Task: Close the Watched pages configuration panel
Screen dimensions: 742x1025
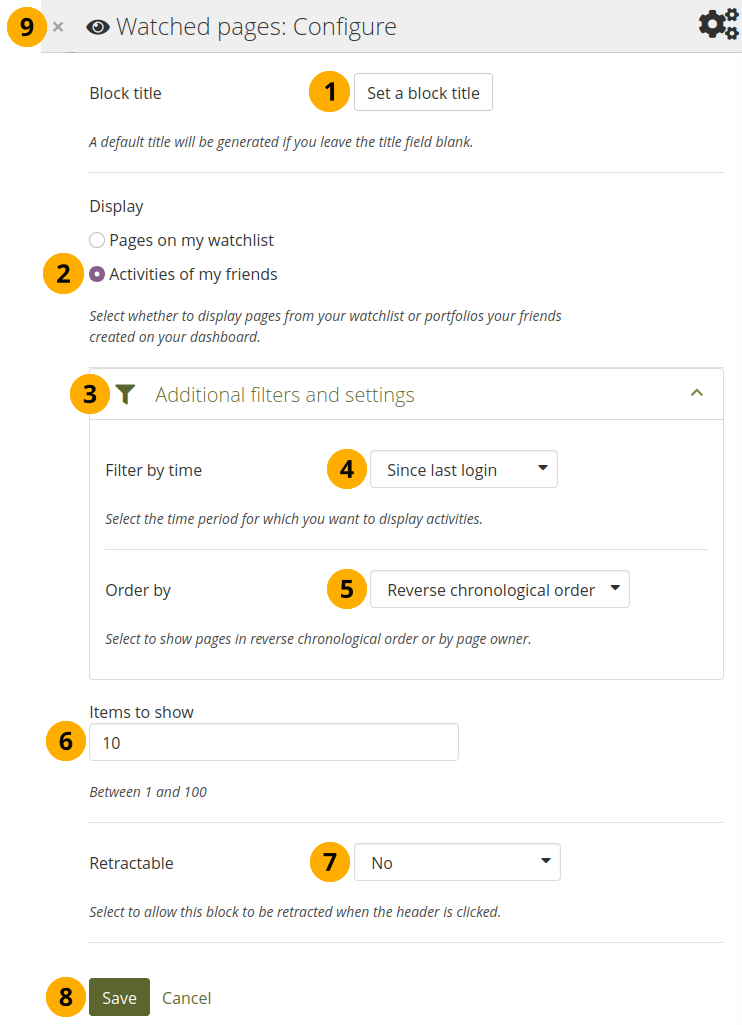Action: point(58,27)
